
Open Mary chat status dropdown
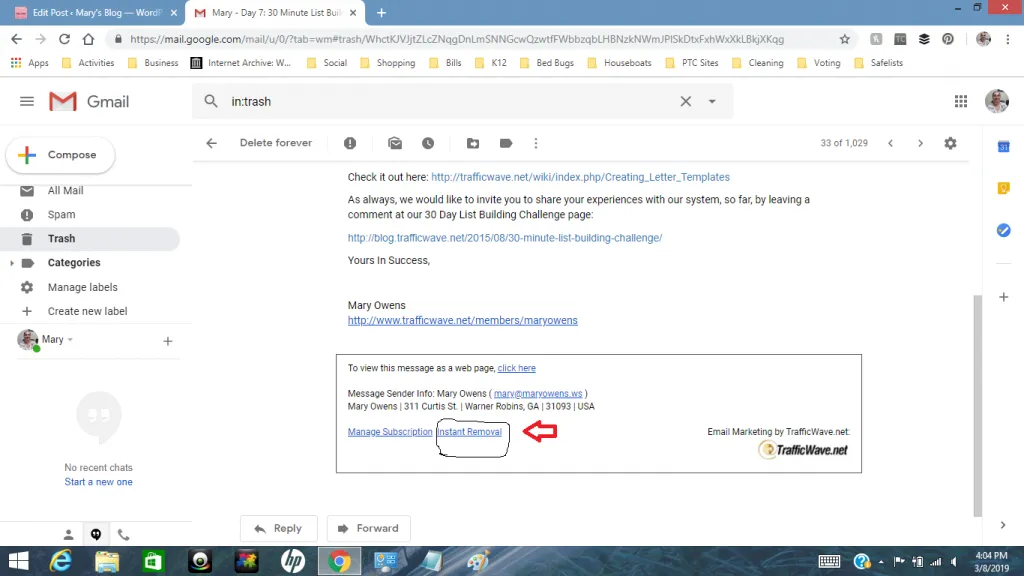point(57,340)
